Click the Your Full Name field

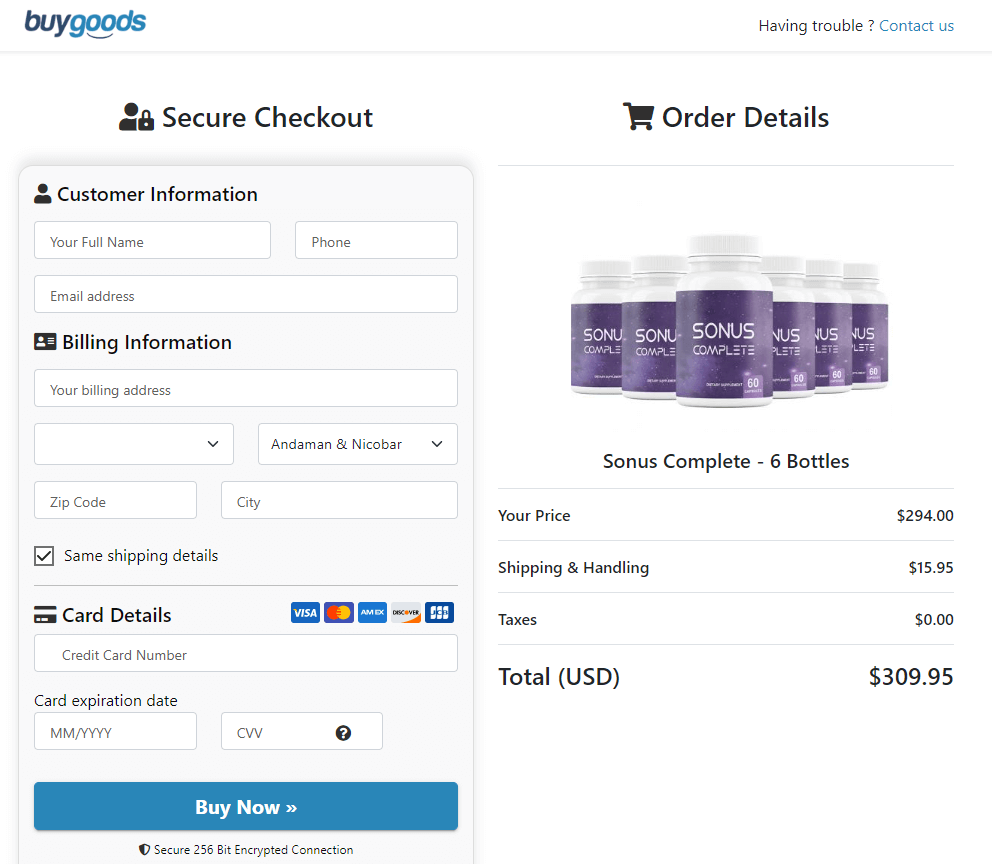click(x=152, y=240)
